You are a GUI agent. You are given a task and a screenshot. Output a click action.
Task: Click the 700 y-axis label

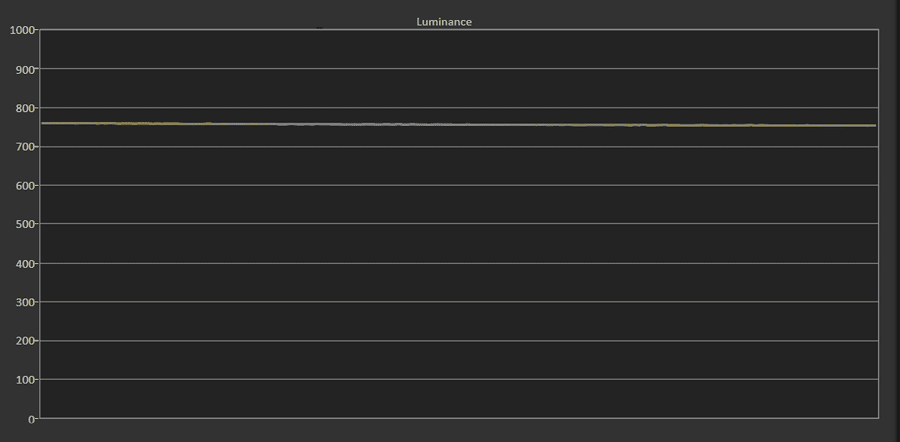(x=26, y=147)
